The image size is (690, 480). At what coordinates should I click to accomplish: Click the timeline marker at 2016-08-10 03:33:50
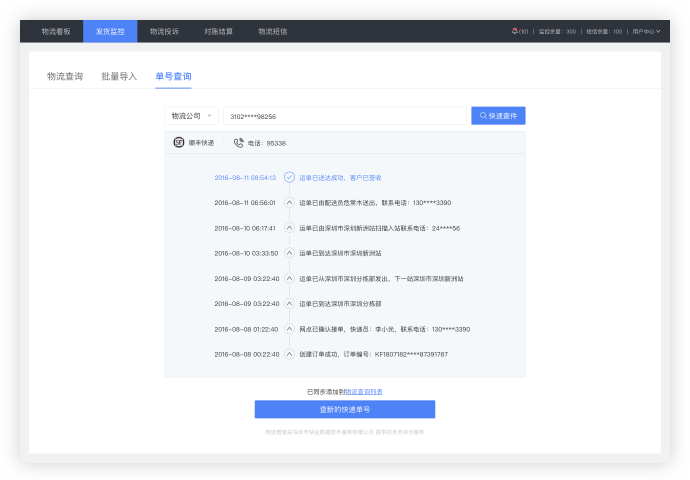pos(289,253)
